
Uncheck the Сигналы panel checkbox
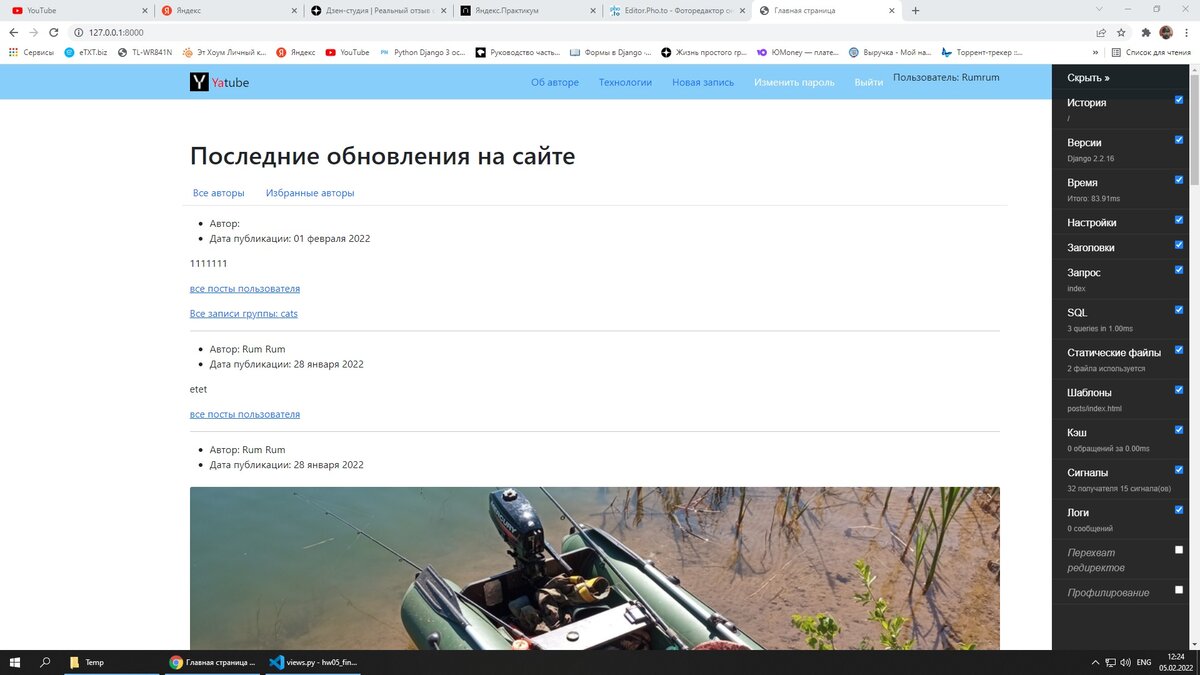pyautogui.click(x=1179, y=470)
